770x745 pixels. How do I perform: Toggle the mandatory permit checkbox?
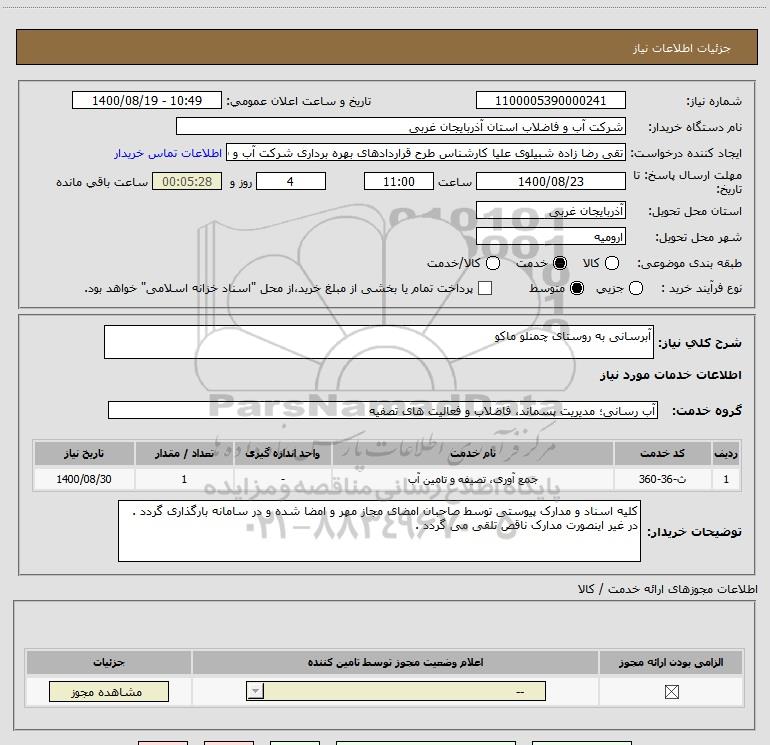pos(671,692)
